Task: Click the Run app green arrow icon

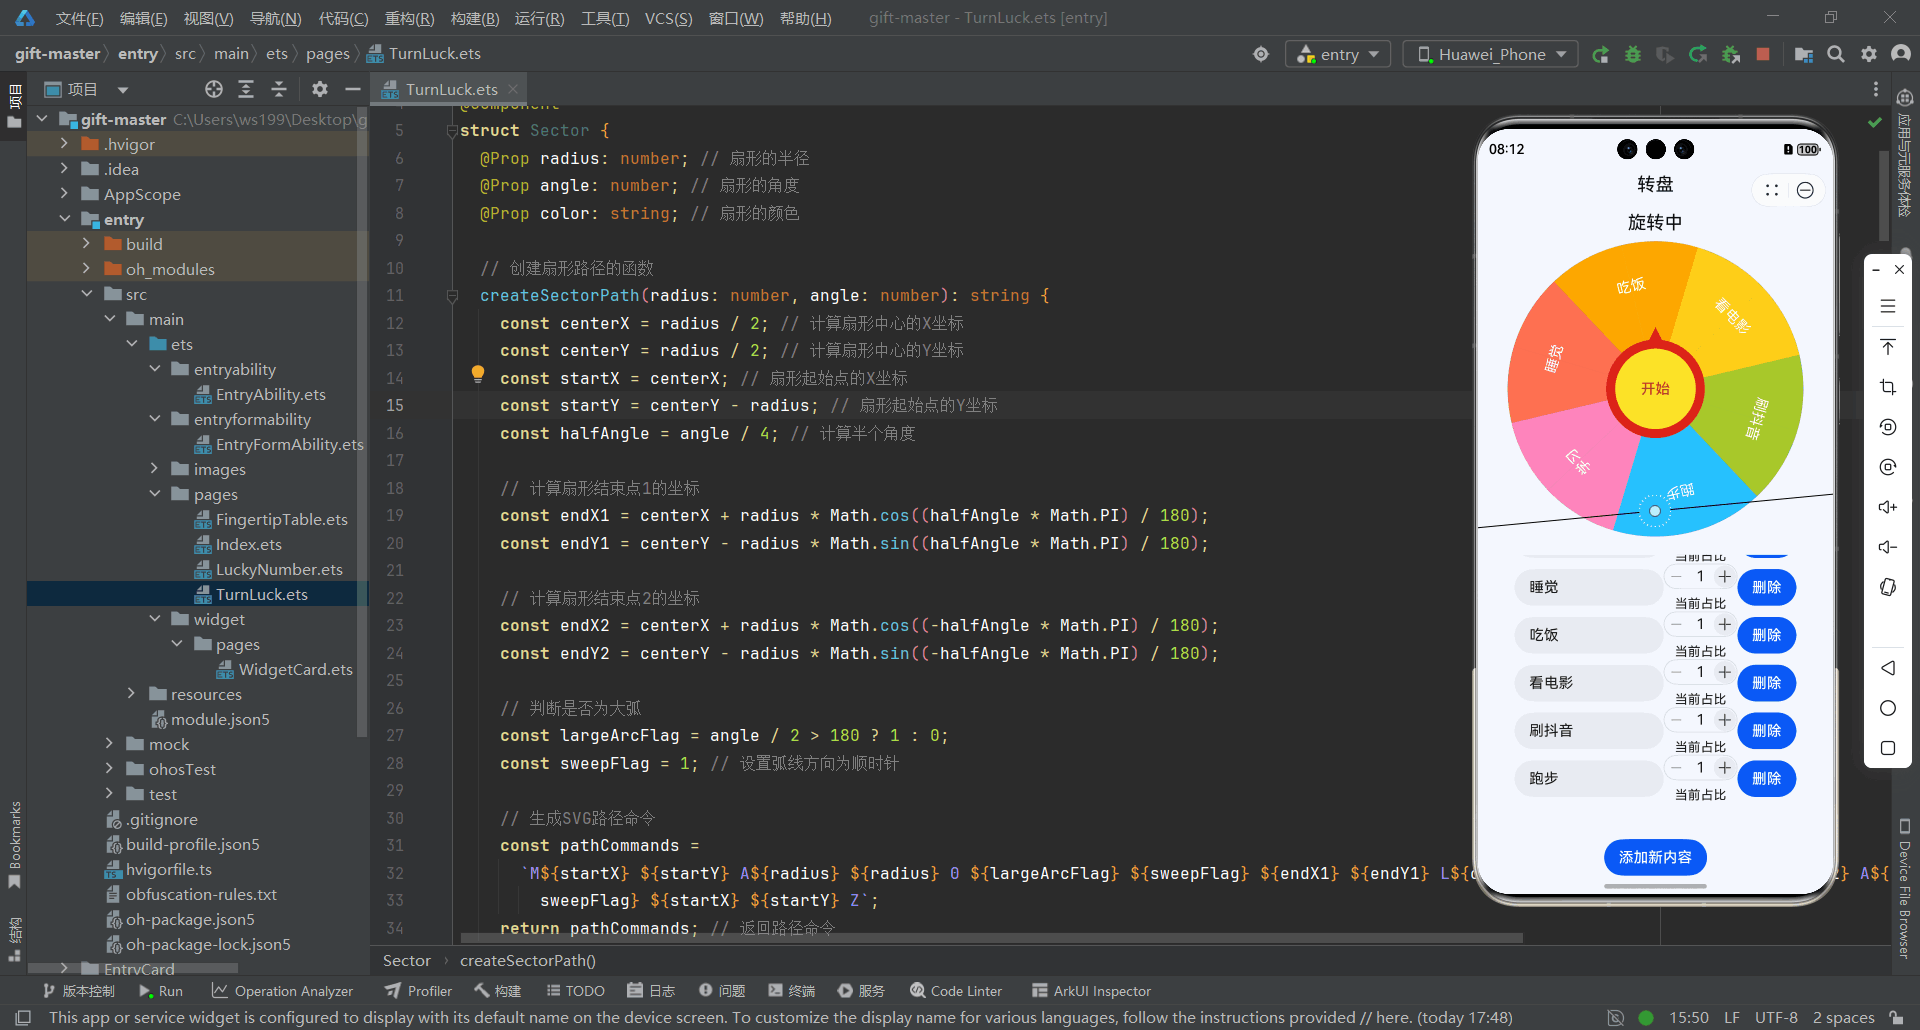Action: pyautogui.click(x=1600, y=55)
